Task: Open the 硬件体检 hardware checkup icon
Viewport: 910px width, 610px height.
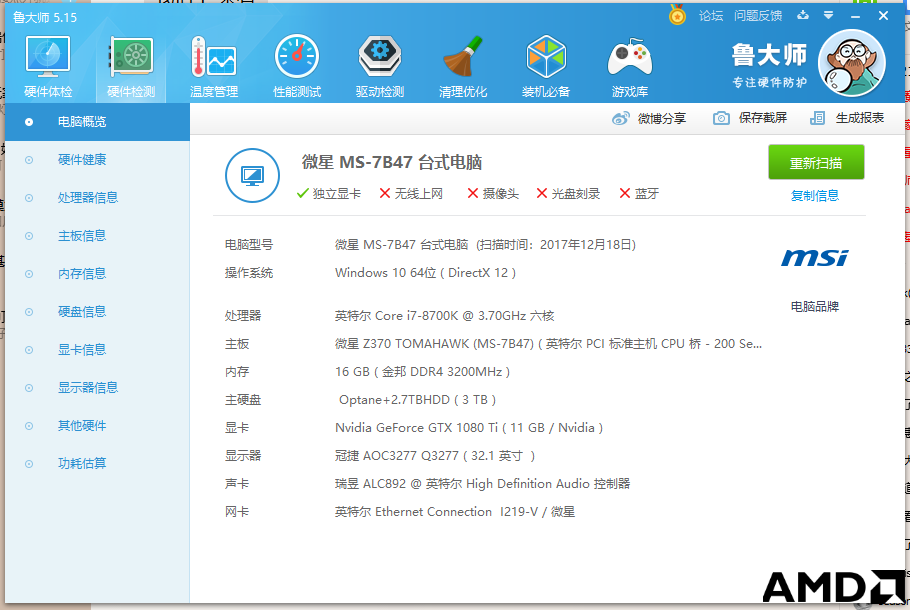Action: pyautogui.click(x=48, y=66)
